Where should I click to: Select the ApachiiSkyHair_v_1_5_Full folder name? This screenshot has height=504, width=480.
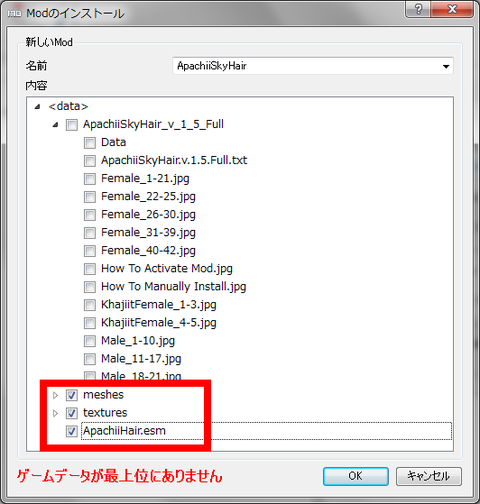pos(153,124)
